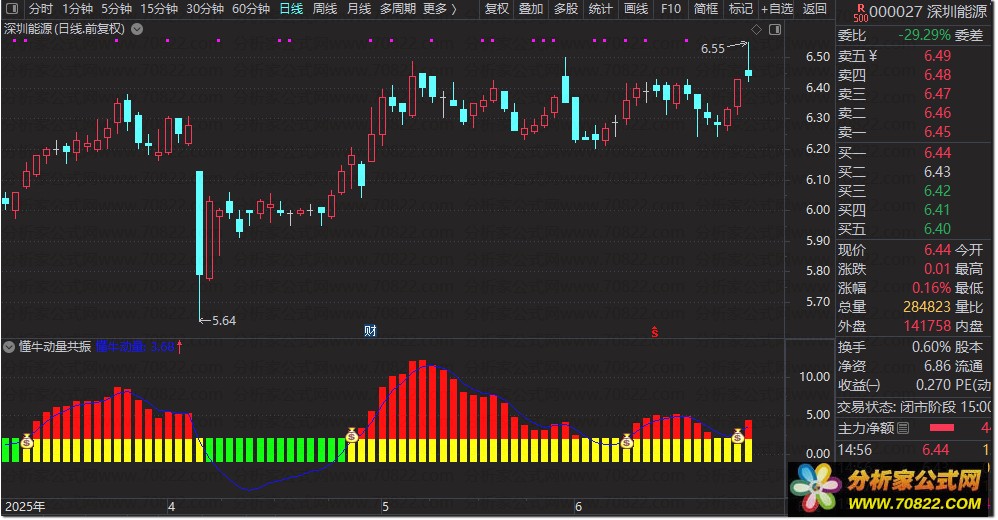Click the 叠加 overlay button
The height and width of the screenshot is (520, 998).
click(531, 9)
